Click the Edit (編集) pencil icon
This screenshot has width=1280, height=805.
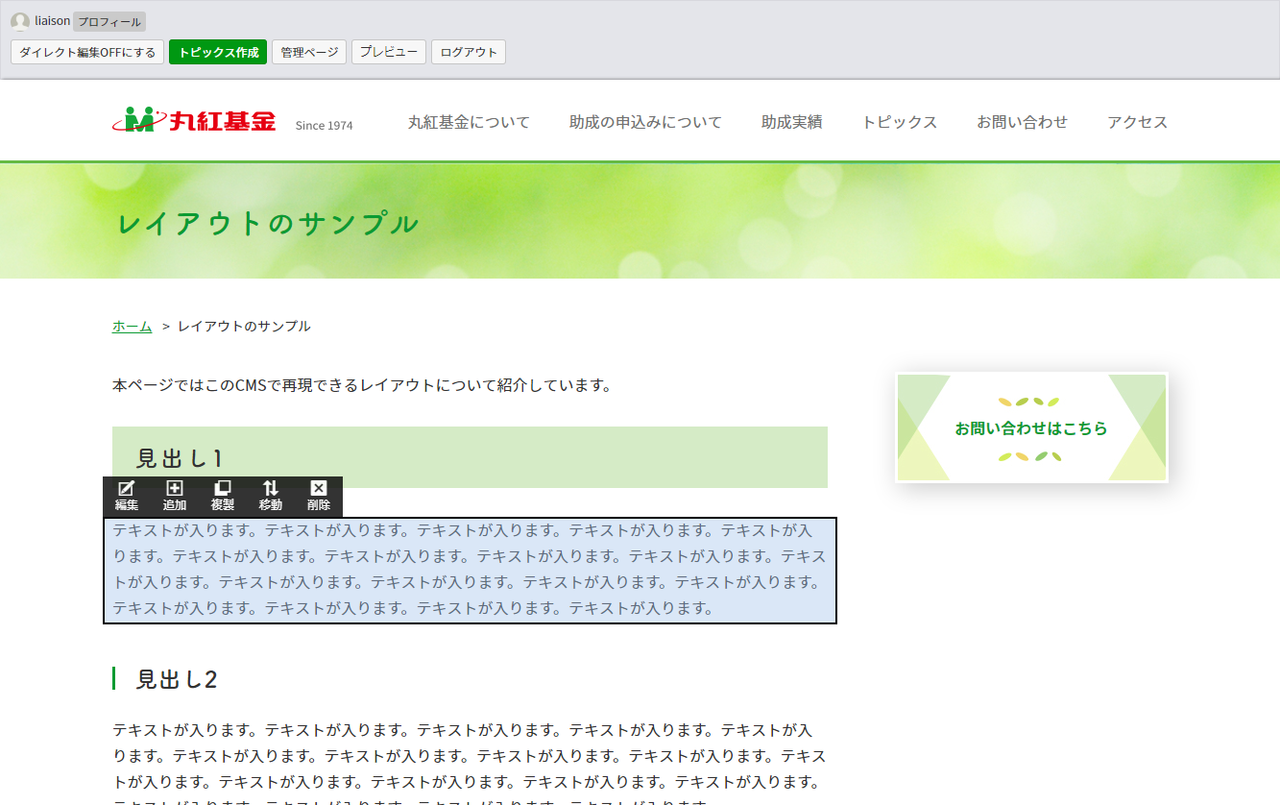[126, 489]
